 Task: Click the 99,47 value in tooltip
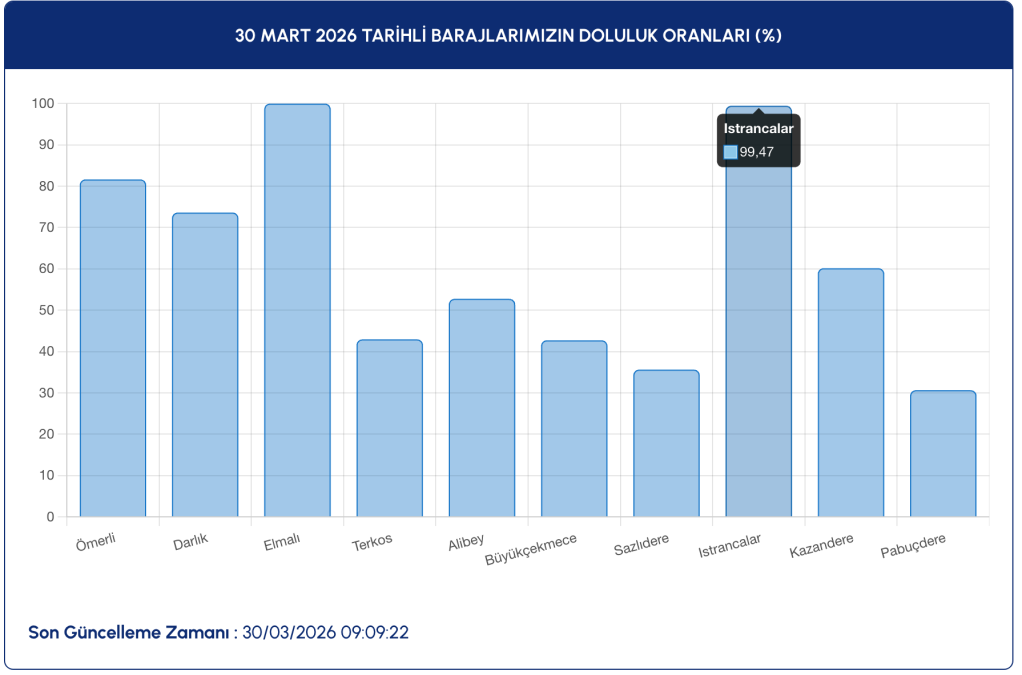pos(757,152)
